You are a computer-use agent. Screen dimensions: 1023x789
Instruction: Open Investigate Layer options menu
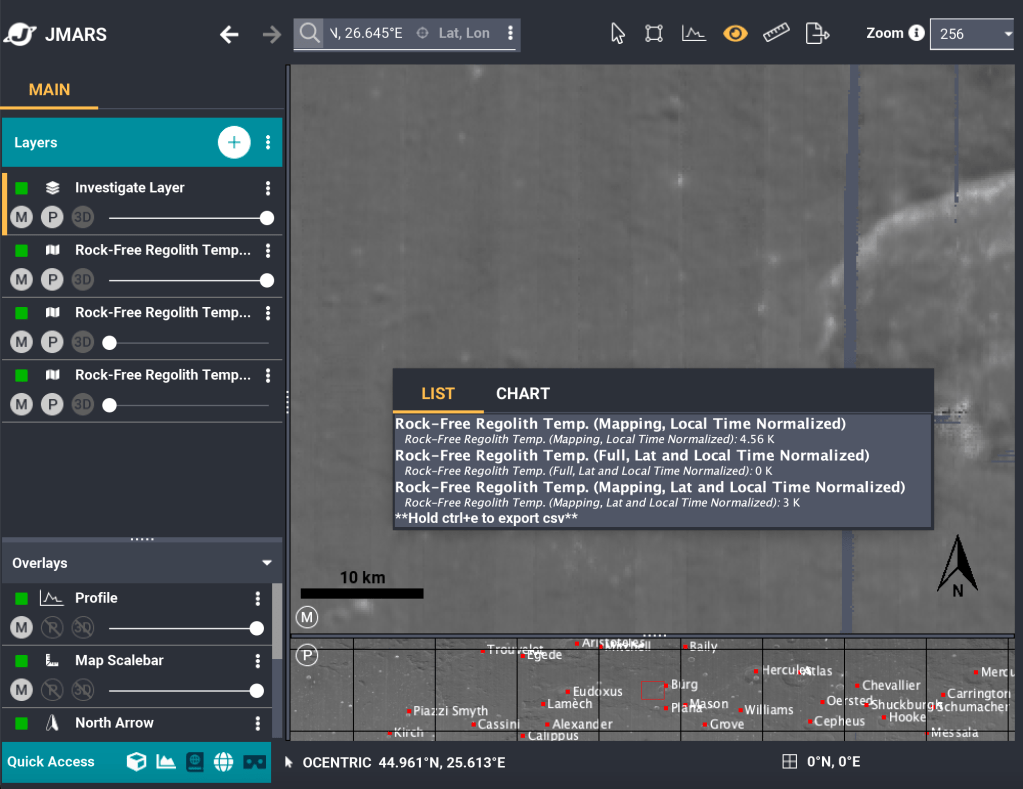click(x=268, y=188)
